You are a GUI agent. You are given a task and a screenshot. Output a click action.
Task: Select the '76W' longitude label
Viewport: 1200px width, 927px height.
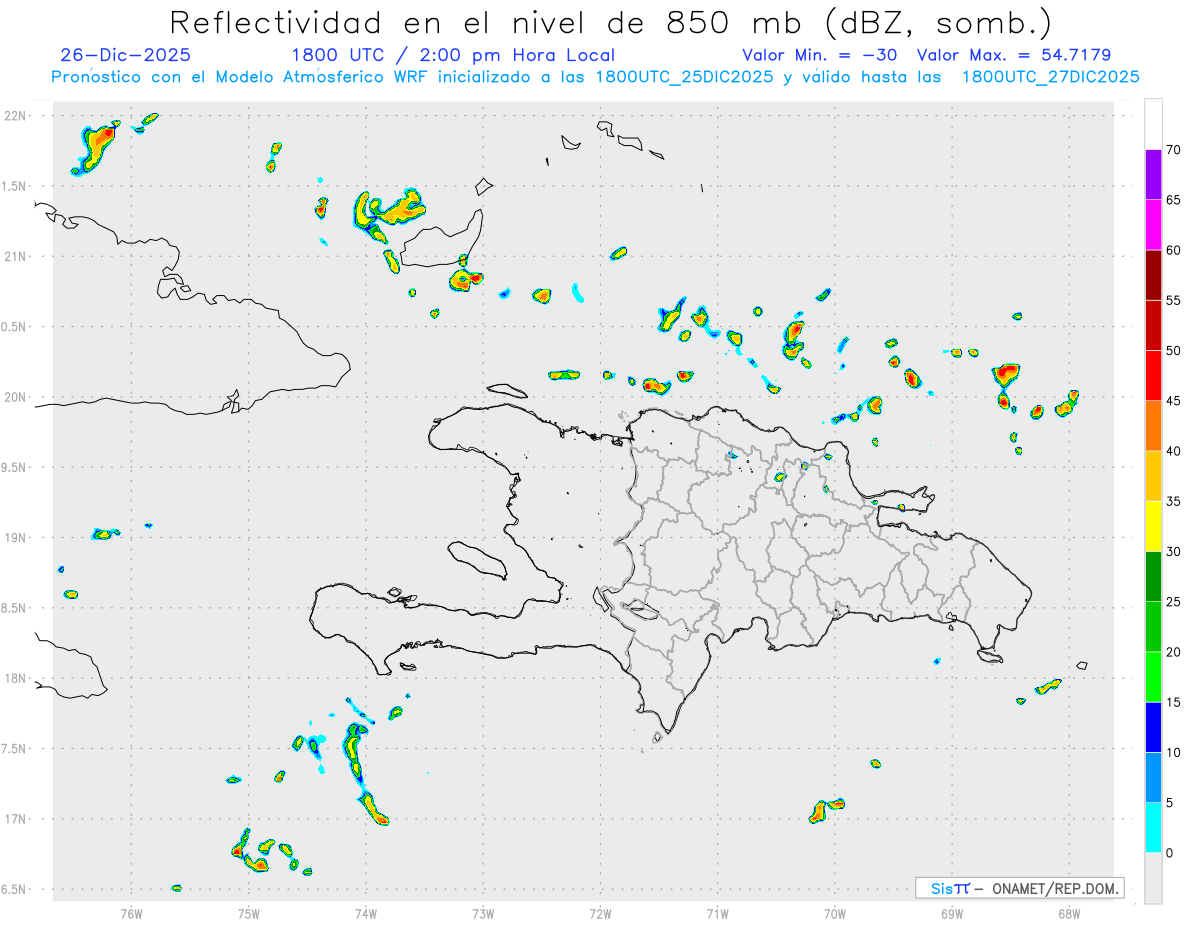[x=131, y=913]
